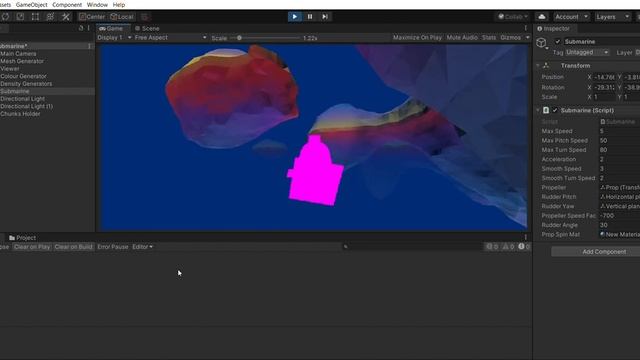Open the Window menu
This screenshot has width=640, height=360.
(x=97, y=5)
